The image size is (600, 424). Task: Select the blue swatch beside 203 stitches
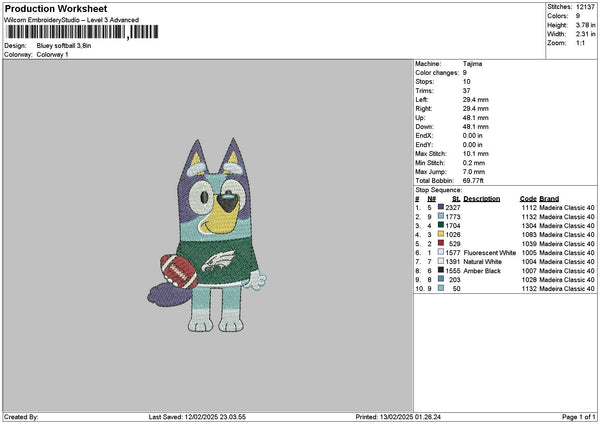pos(441,279)
